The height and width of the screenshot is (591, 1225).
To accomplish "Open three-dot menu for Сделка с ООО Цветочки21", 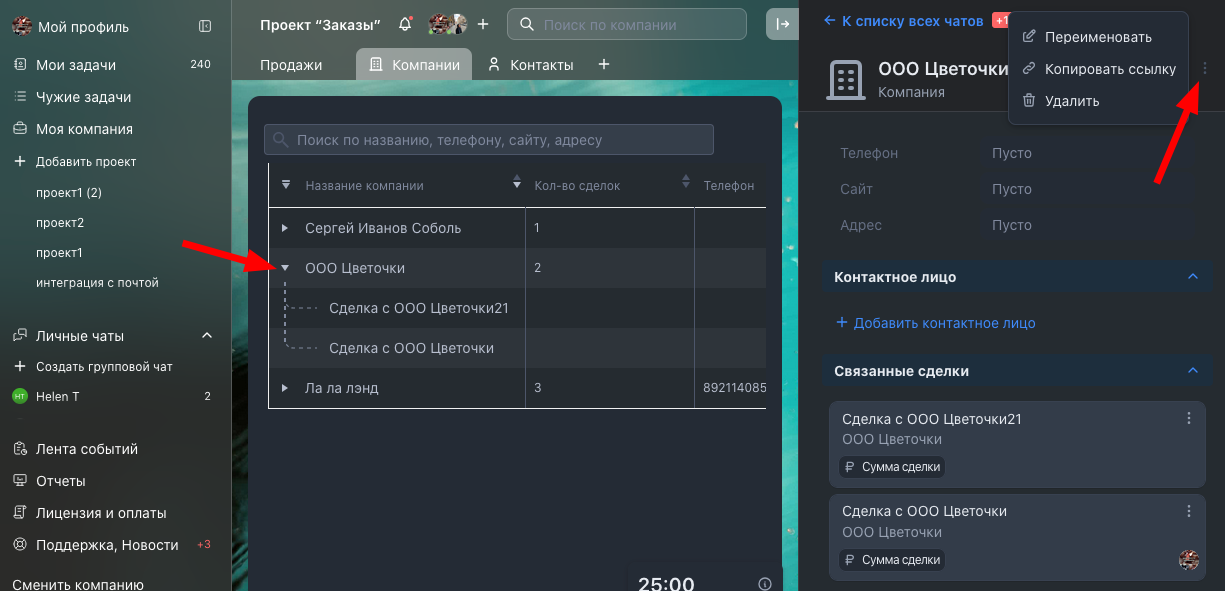I will click(1189, 419).
